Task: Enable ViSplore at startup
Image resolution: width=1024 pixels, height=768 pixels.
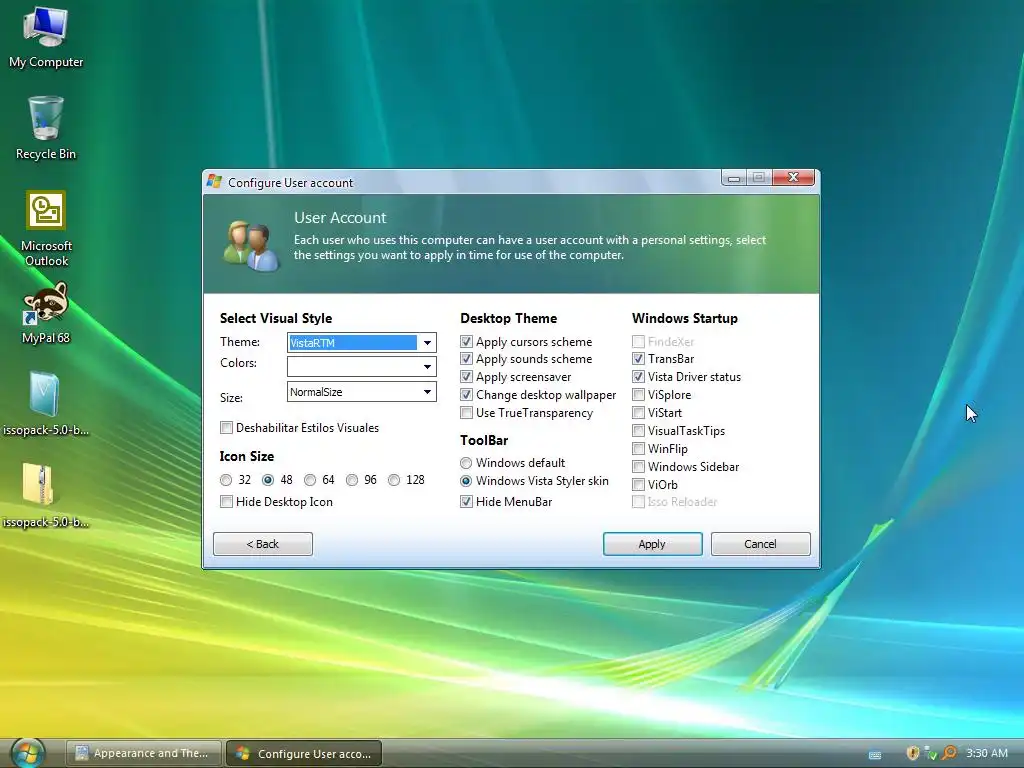Action: (639, 394)
